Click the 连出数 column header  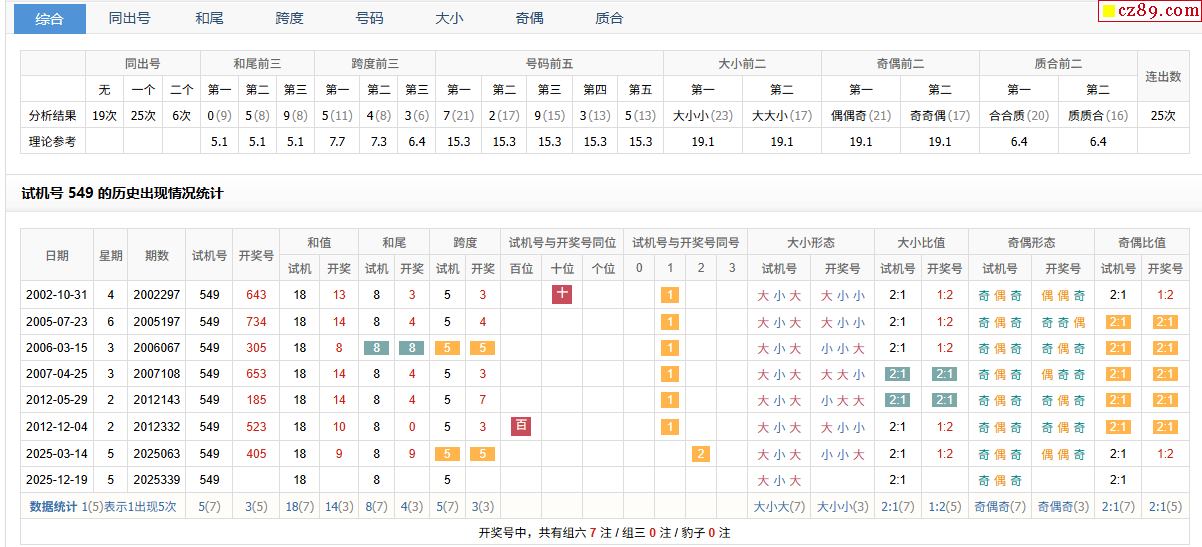pos(1163,76)
